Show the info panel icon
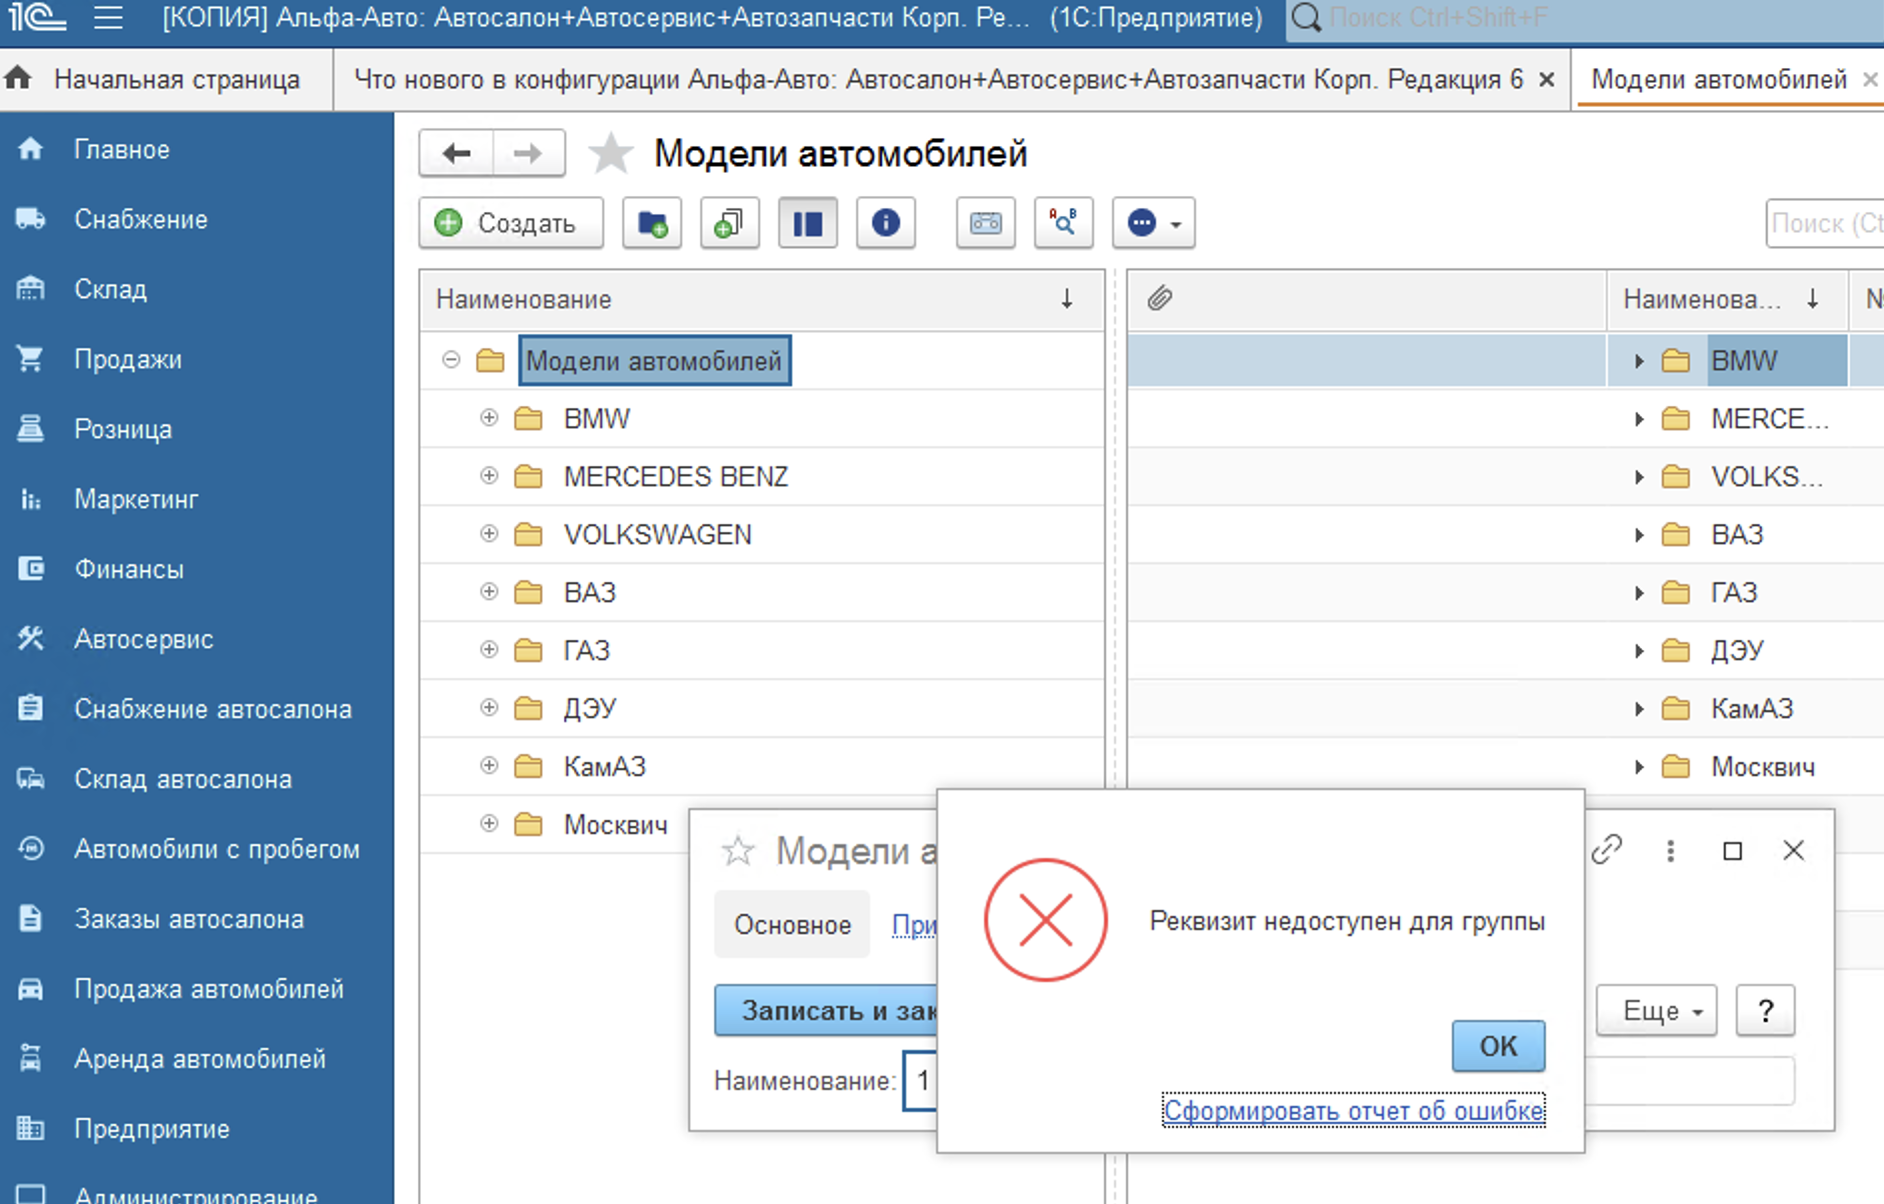Screen dimensions: 1884x1204 click(886, 222)
